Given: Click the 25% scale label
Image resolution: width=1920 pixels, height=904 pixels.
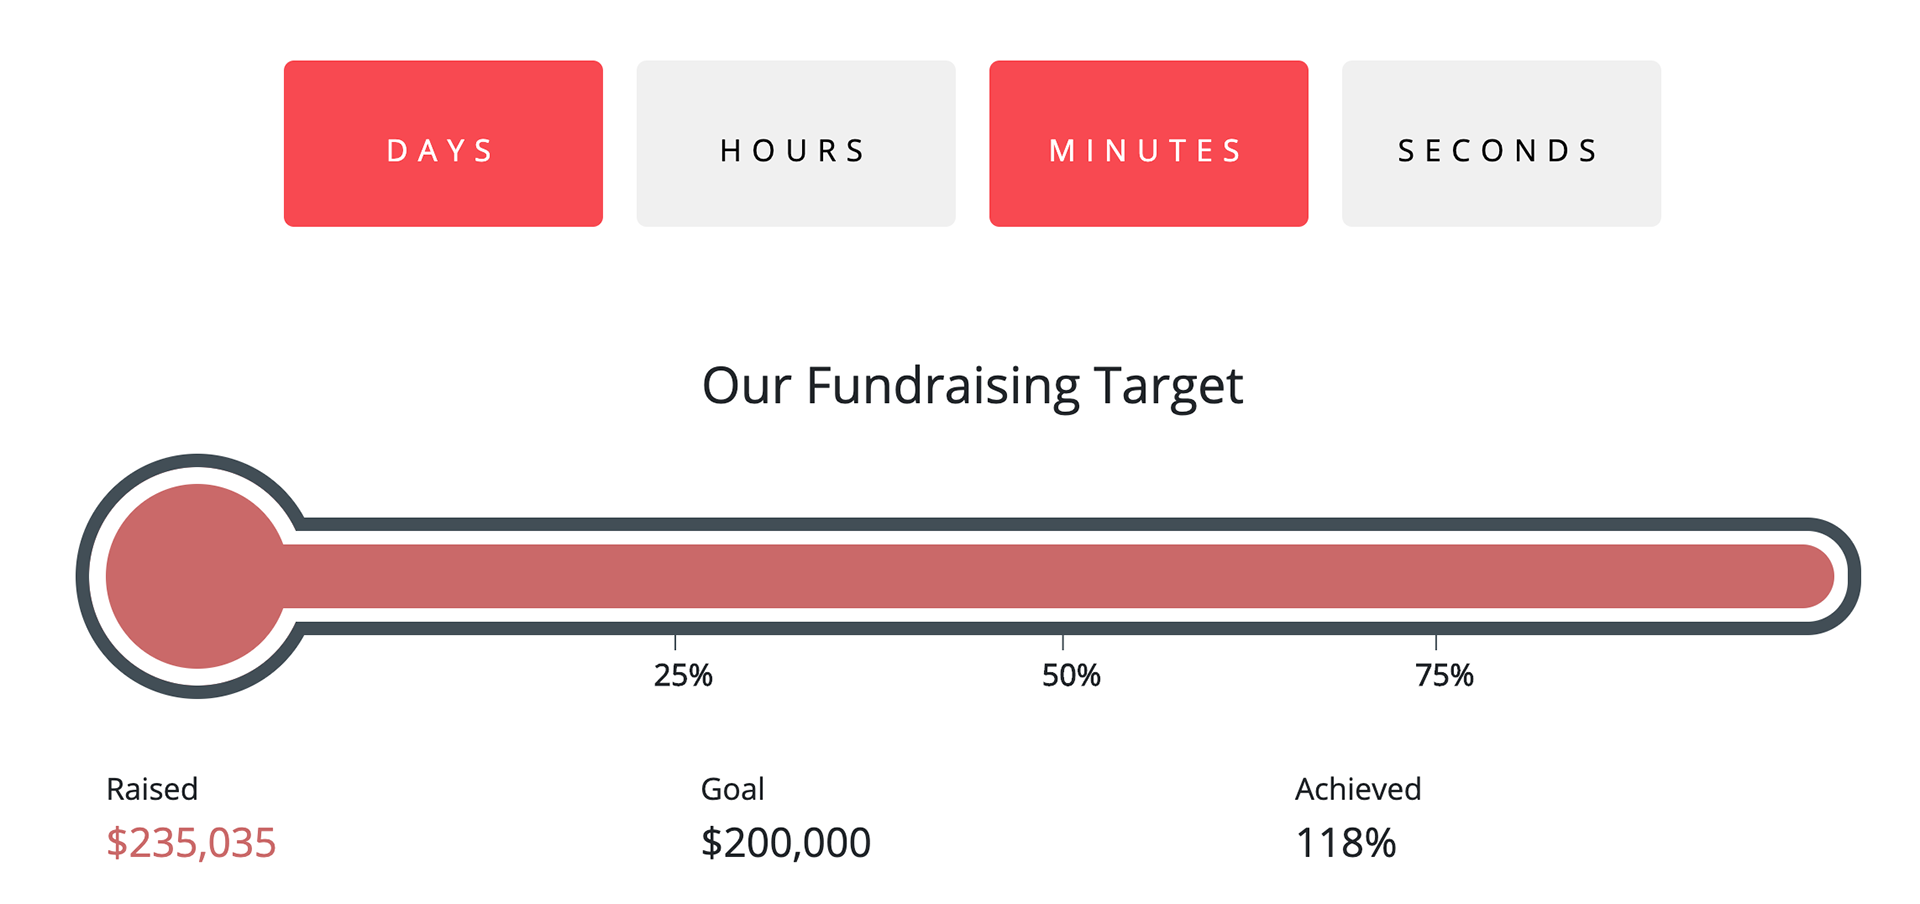Looking at the screenshot, I should (x=683, y=676).
